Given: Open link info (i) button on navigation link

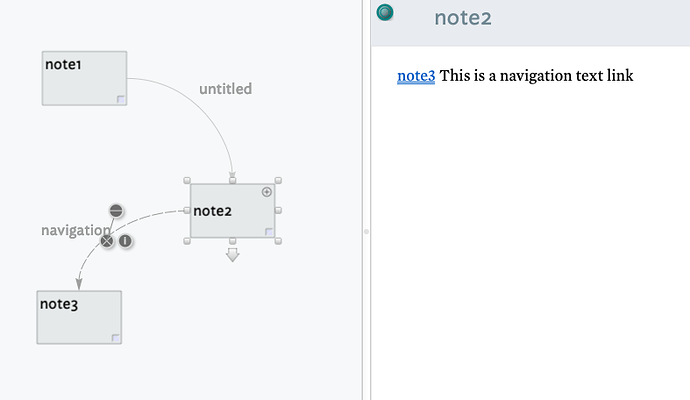Looking at the screenshot, I should click(x=125, y=241).
